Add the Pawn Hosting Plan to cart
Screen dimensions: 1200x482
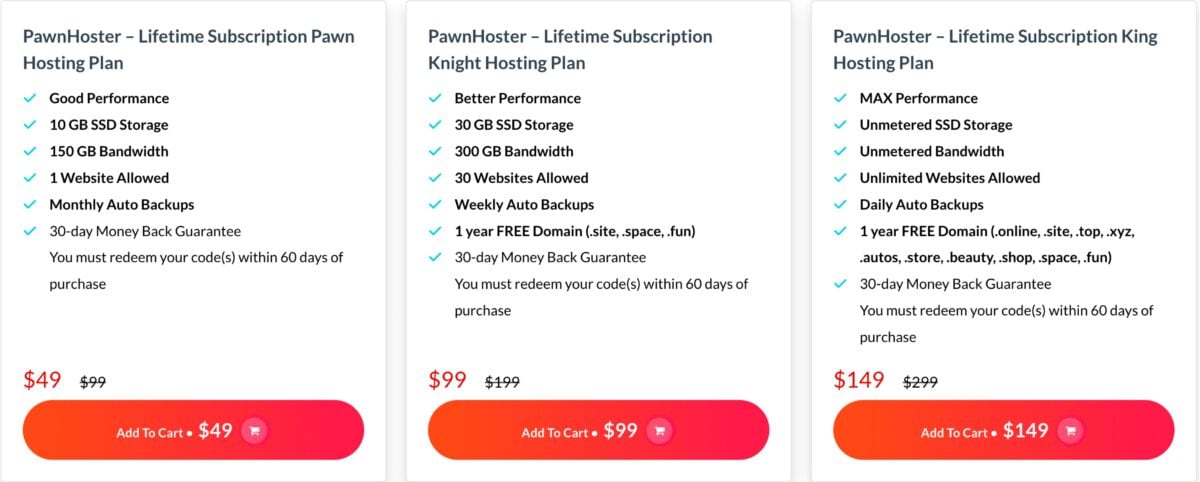[x=193, y=430]
